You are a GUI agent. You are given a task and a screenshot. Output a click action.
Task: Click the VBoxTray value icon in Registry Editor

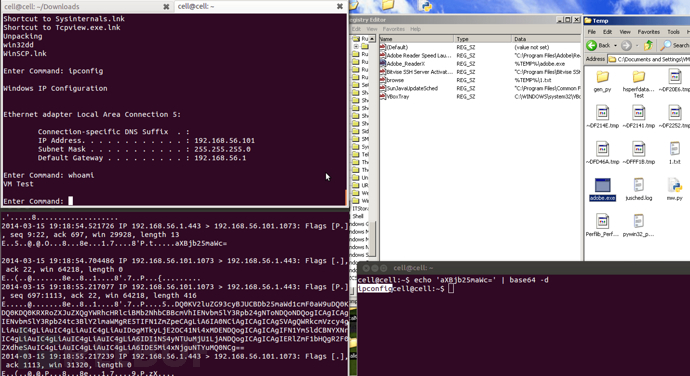click(383, 96)
